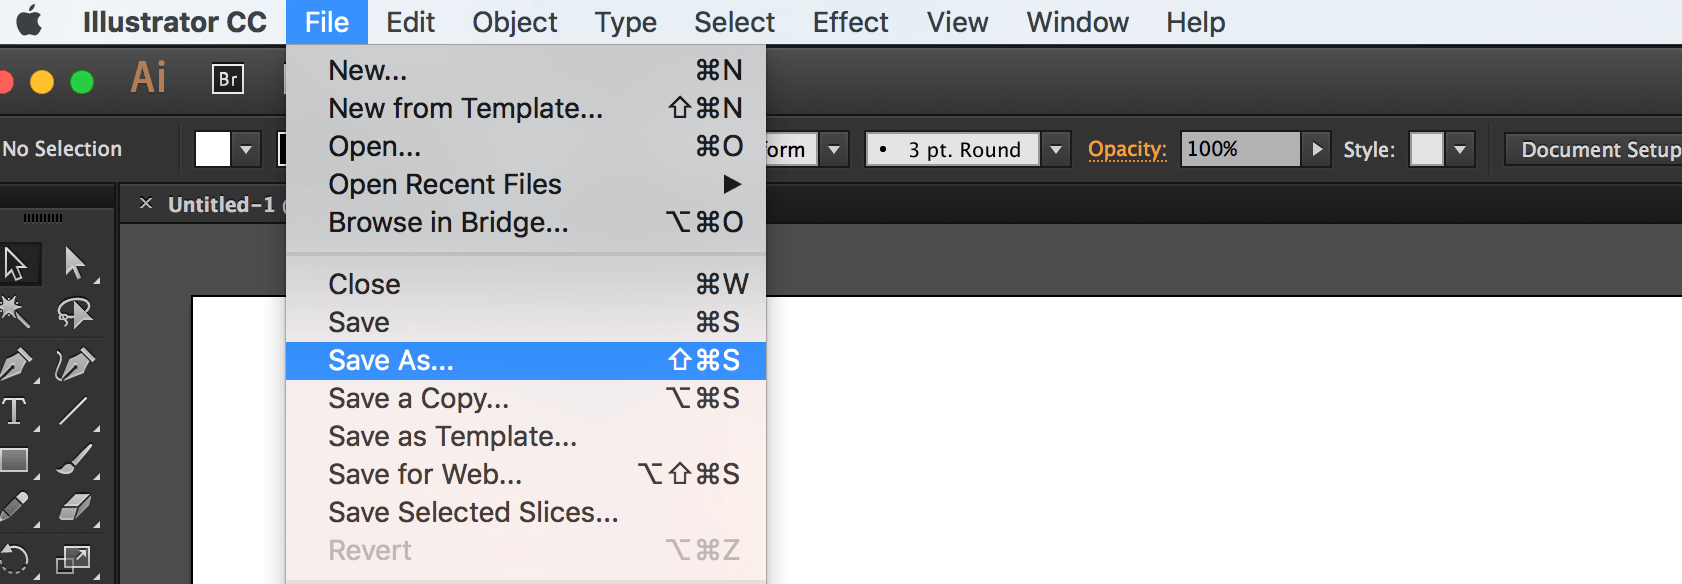Open Adobe Bridge via Br icon
The image size is (1682, 584).
point(228,79)
